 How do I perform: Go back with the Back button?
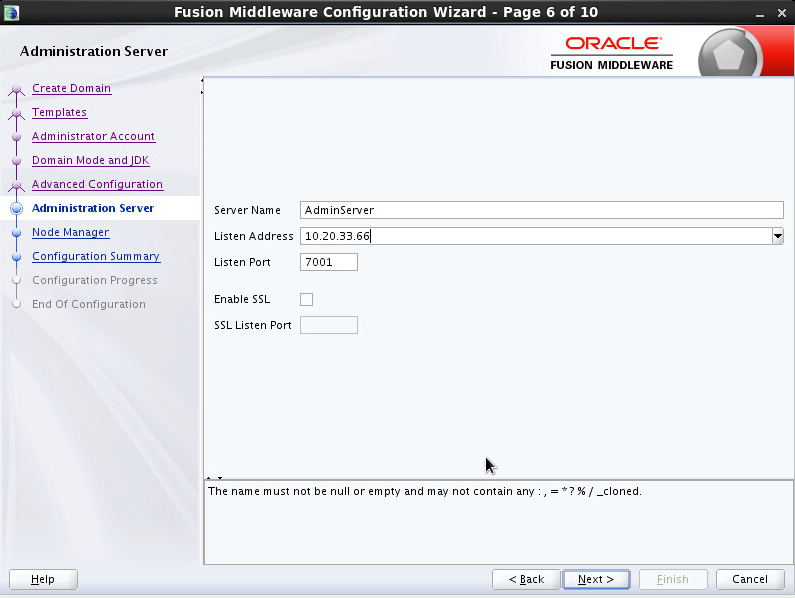coord(526,579)
